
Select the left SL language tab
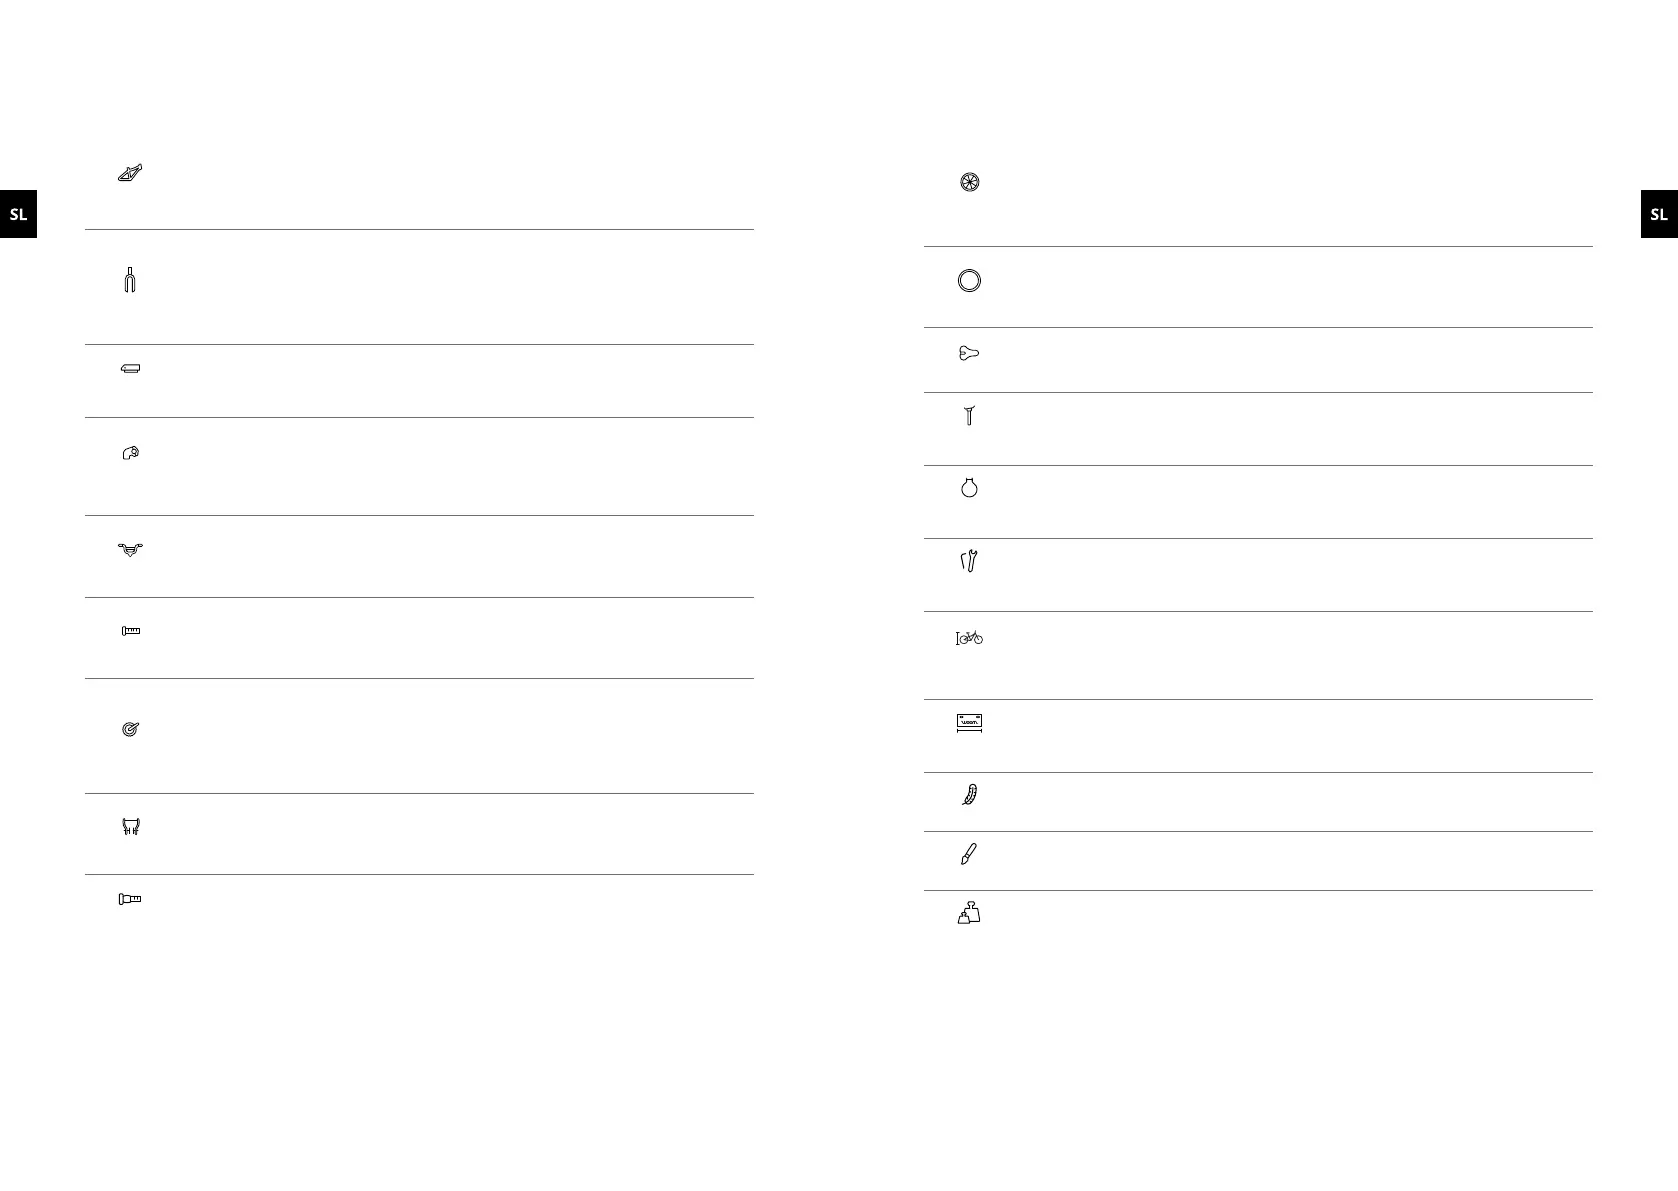[x=18, y=214]
